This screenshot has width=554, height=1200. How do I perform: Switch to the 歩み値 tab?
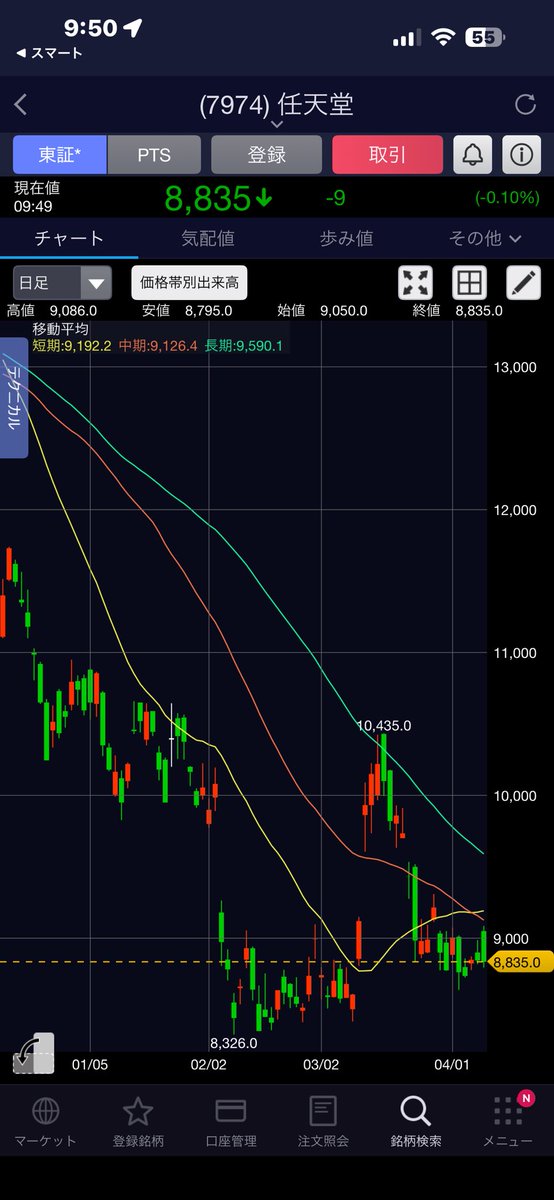pos(346,238)
